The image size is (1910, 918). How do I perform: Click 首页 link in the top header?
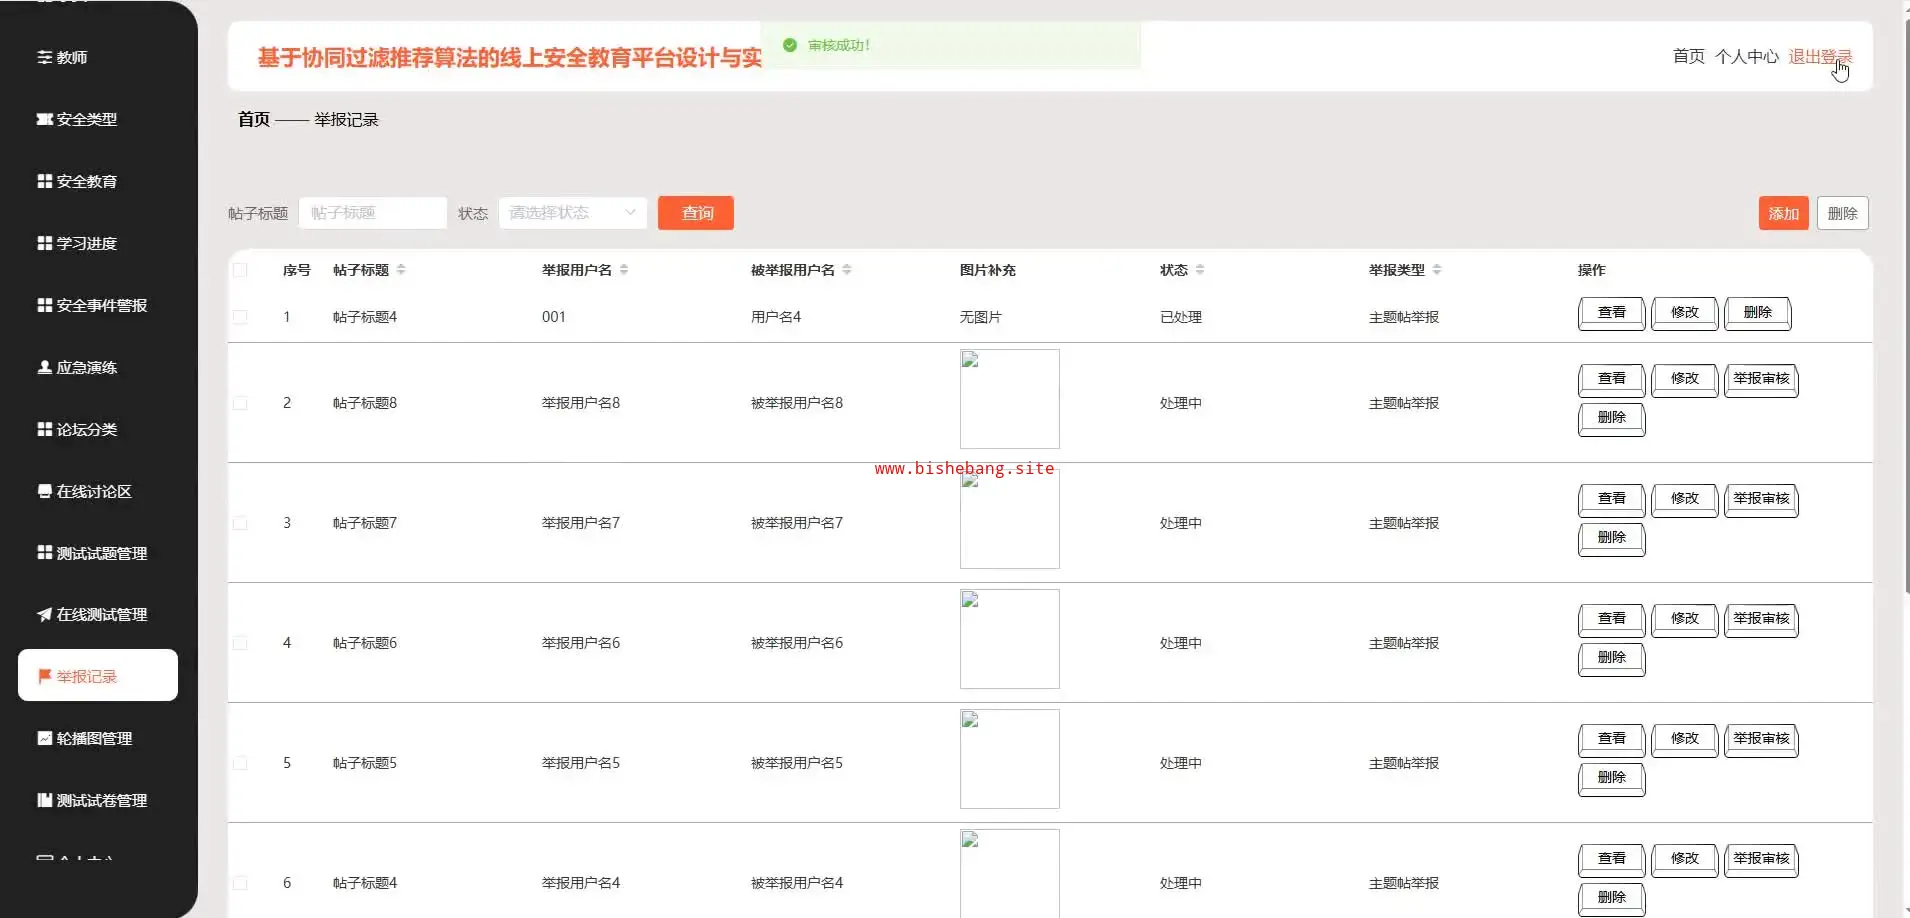(x=1689, y=57)
